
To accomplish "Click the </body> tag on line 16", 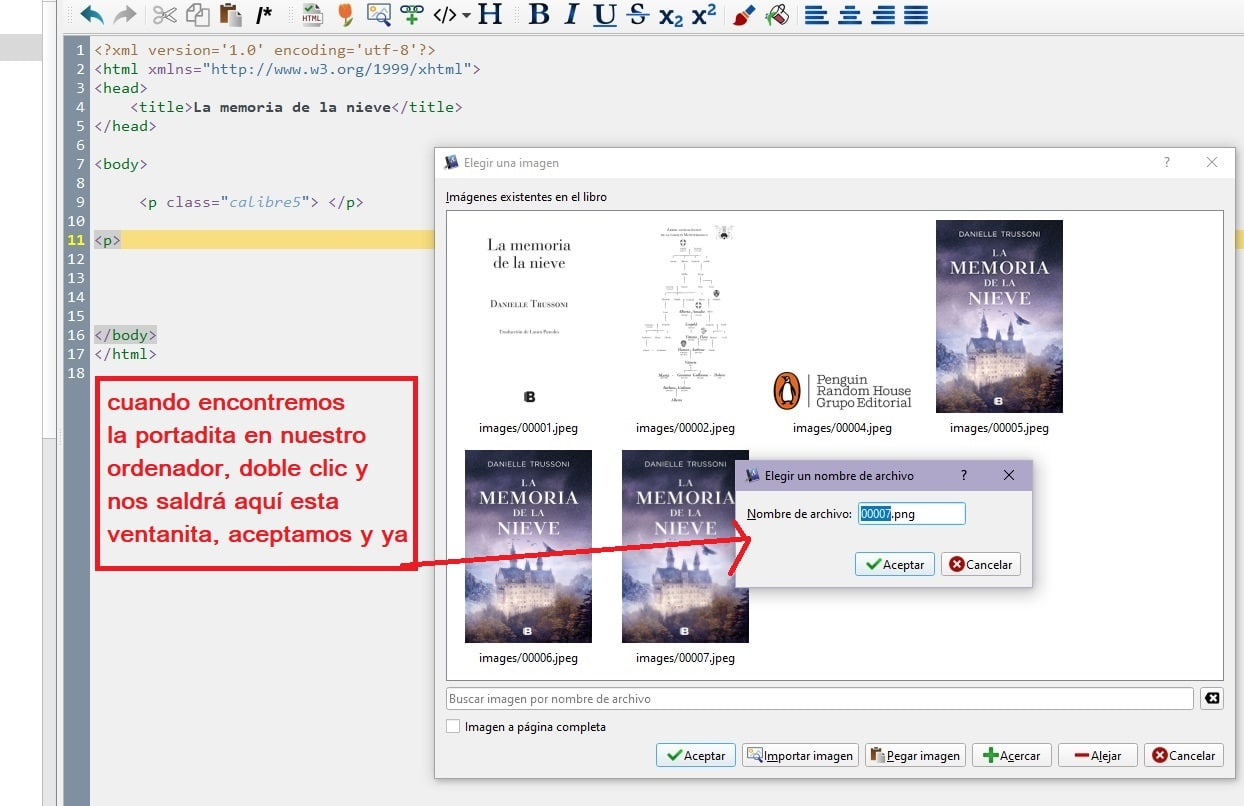I will (x=125, y=335).
